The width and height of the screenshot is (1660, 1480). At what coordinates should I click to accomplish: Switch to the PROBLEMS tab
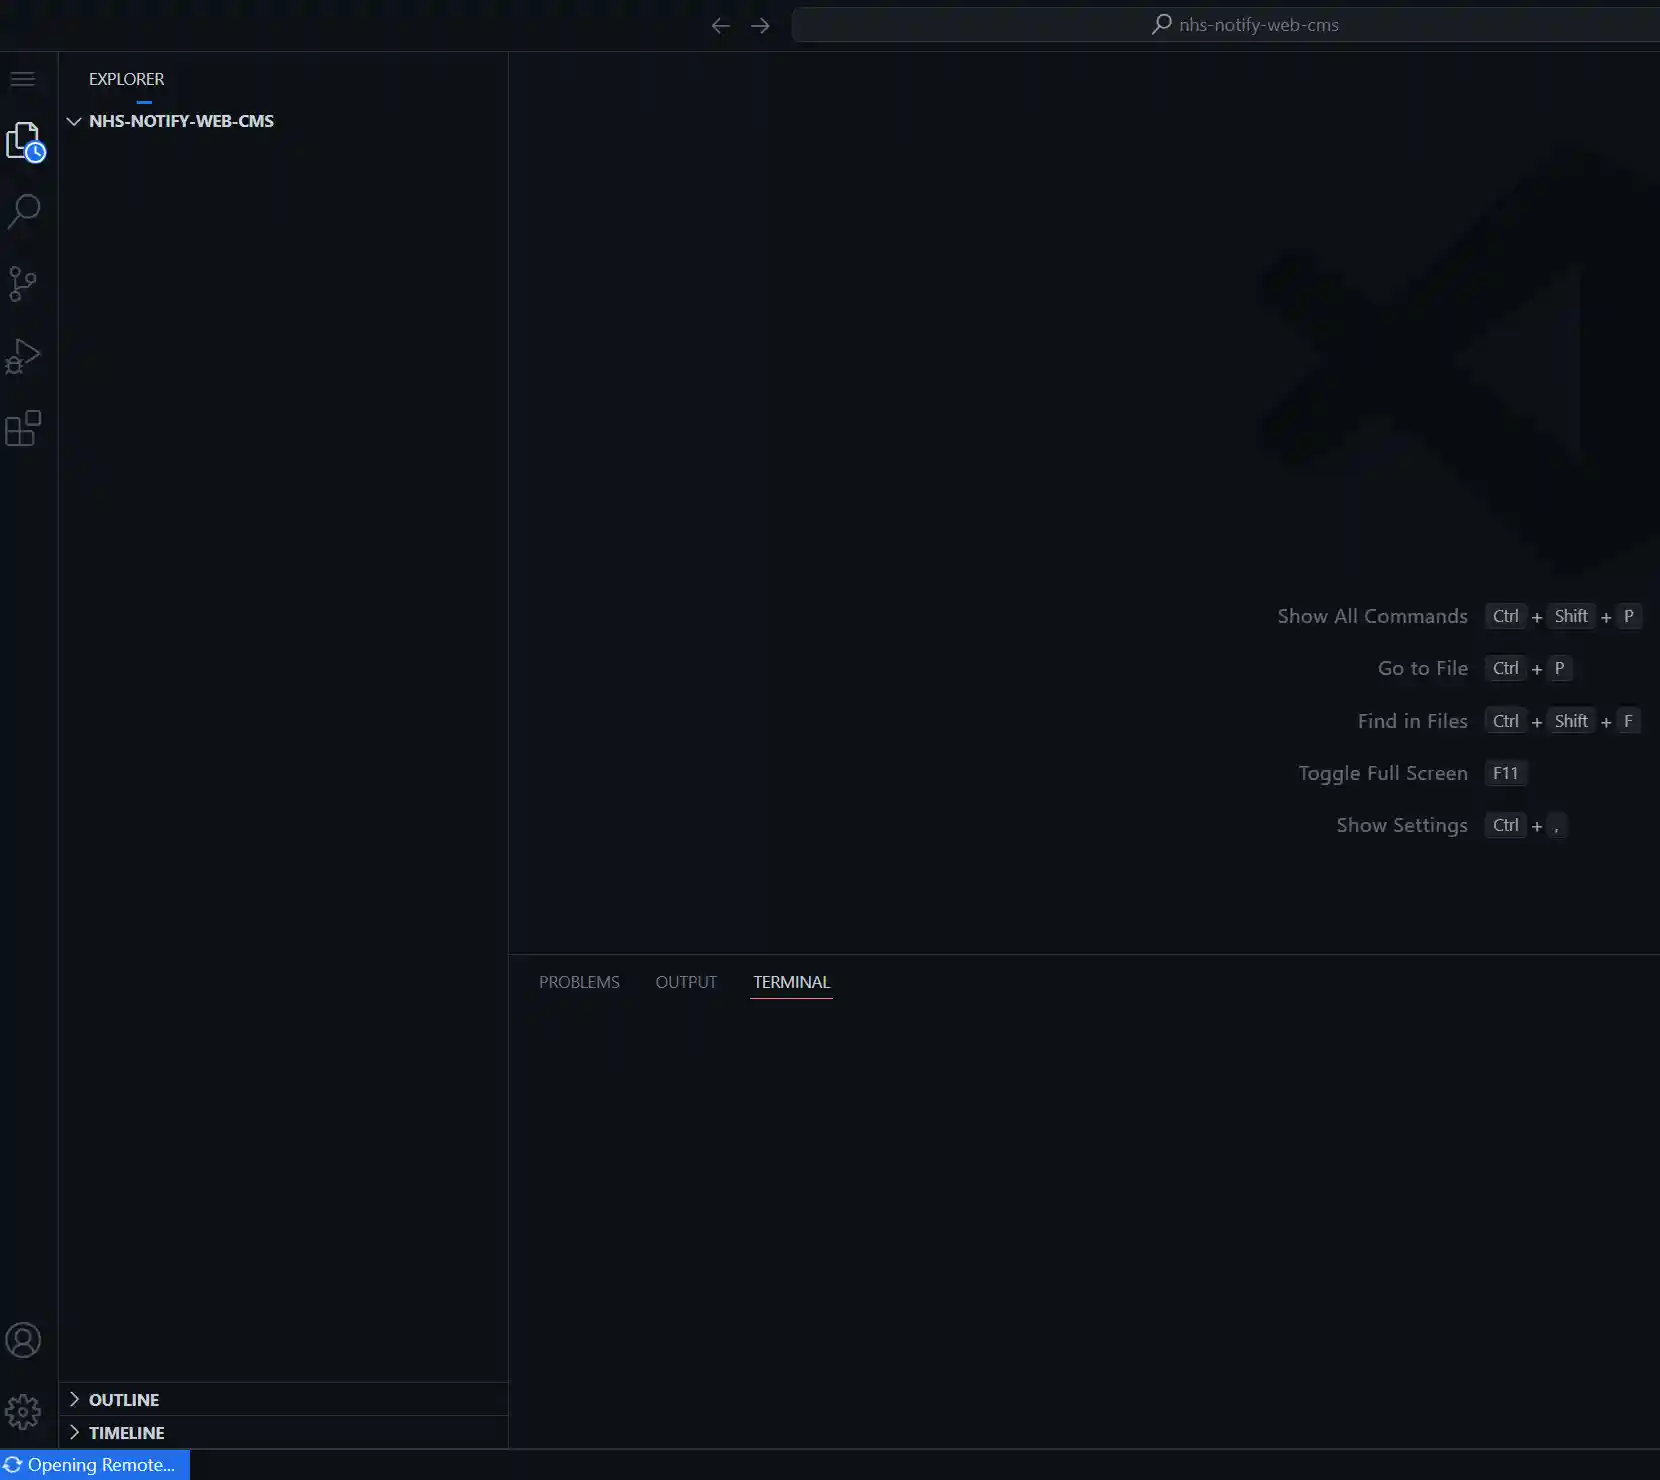click(x=579, y=982)
